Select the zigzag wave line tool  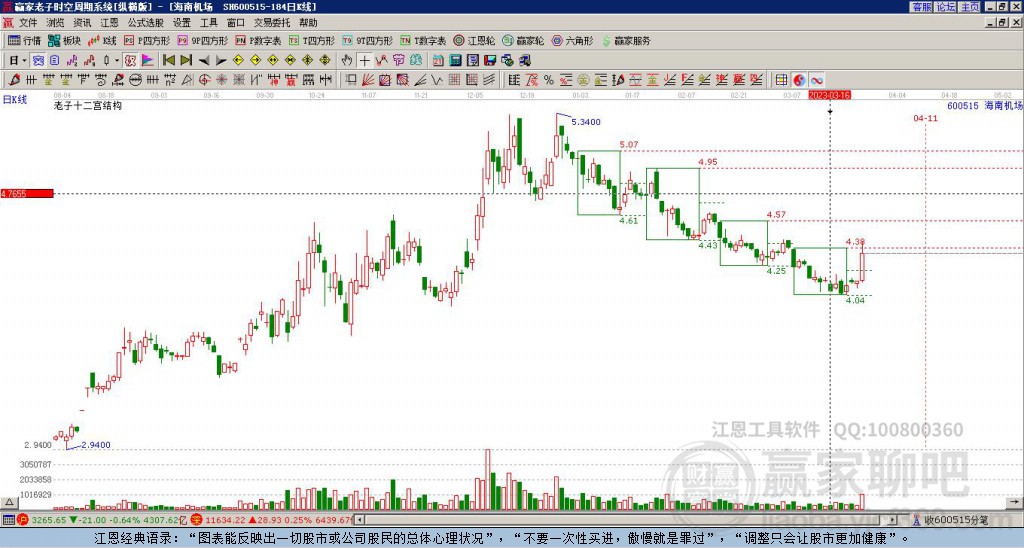436,80
